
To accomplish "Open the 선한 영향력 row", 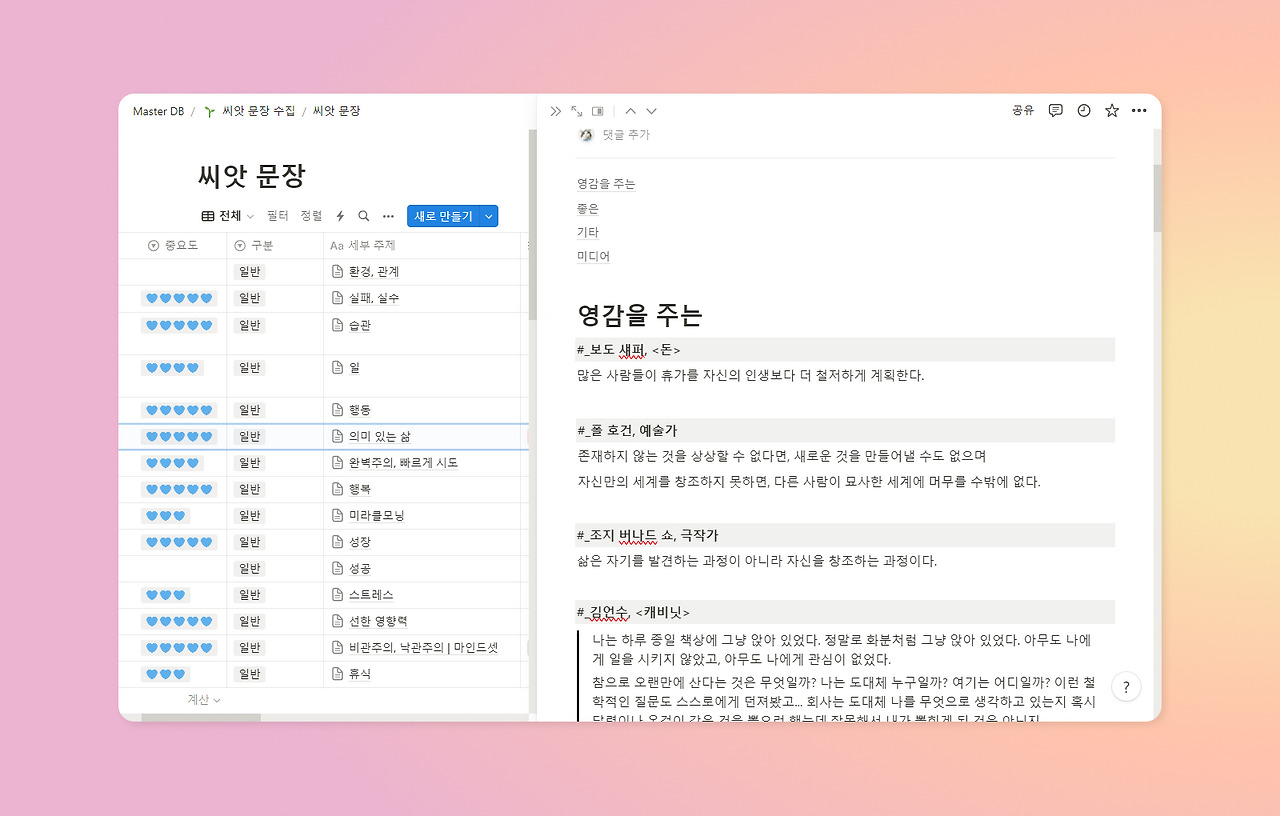I will coord(378,621).
